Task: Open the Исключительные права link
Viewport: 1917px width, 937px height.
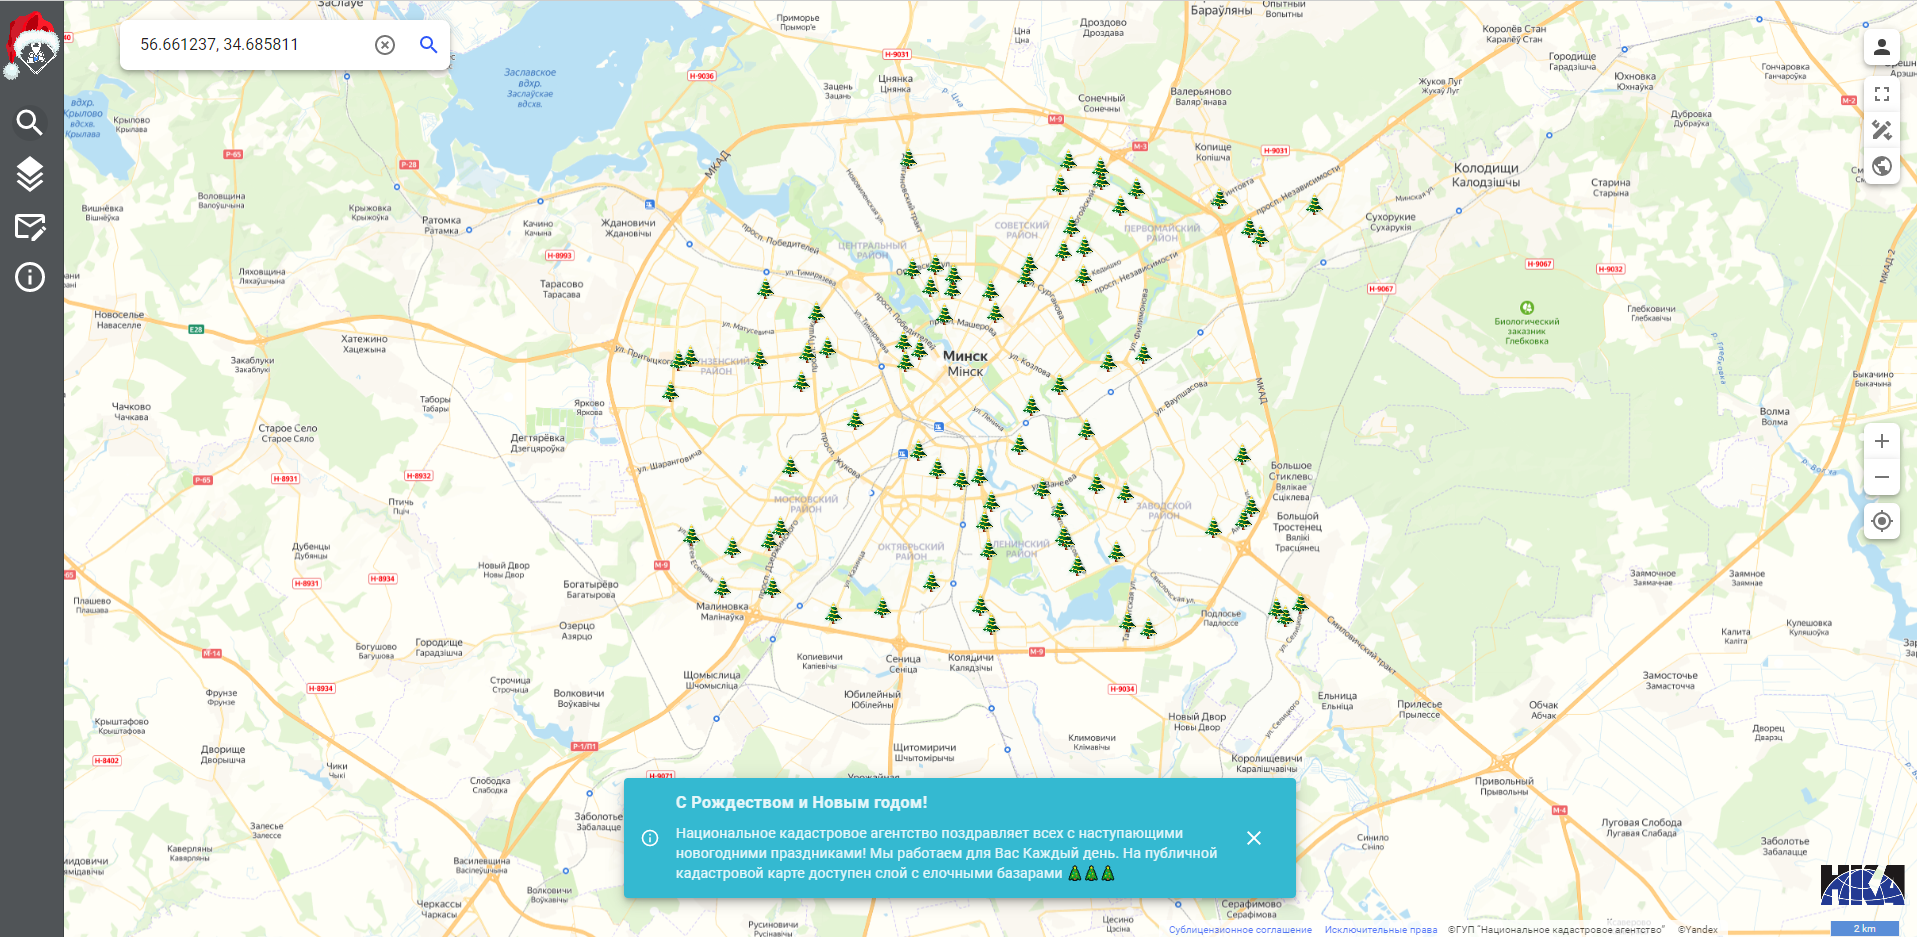Action: (1380, 930)
